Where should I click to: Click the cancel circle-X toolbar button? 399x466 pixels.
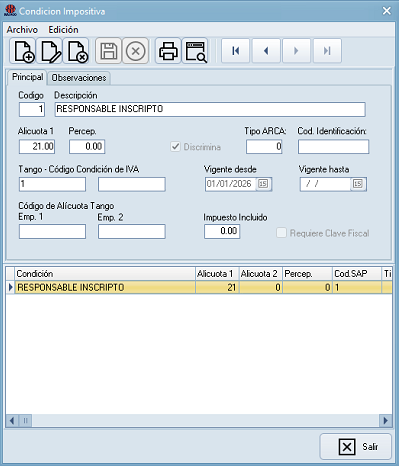click(x=135, y=51)
